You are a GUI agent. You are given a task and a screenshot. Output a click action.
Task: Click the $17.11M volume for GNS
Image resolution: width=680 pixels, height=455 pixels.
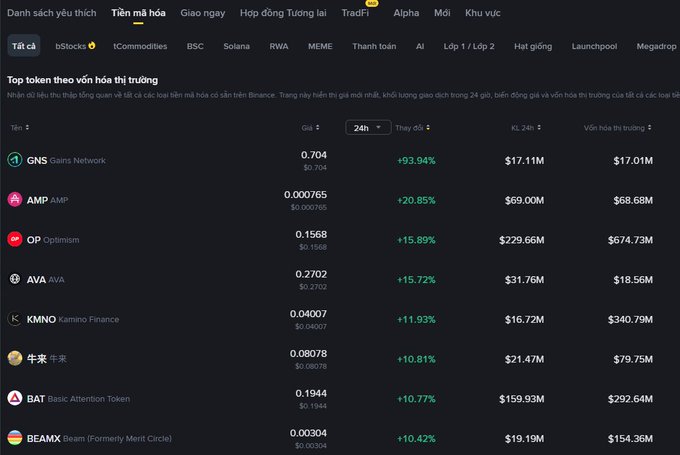524,160
